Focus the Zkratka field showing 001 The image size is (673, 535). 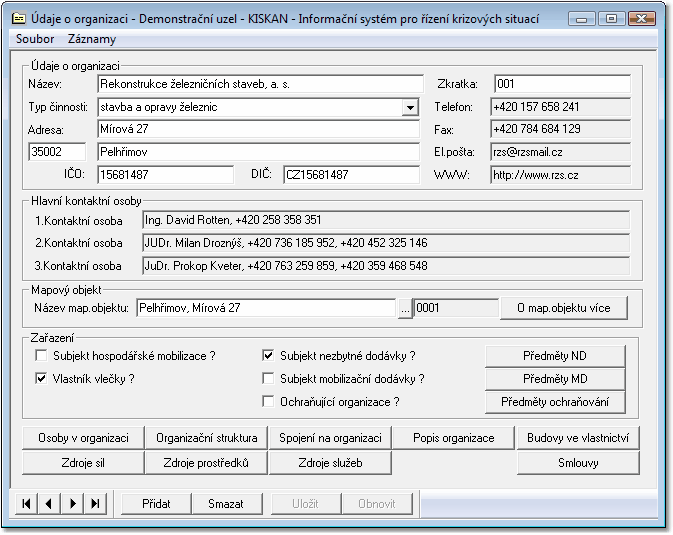click(x=562, y=84)
